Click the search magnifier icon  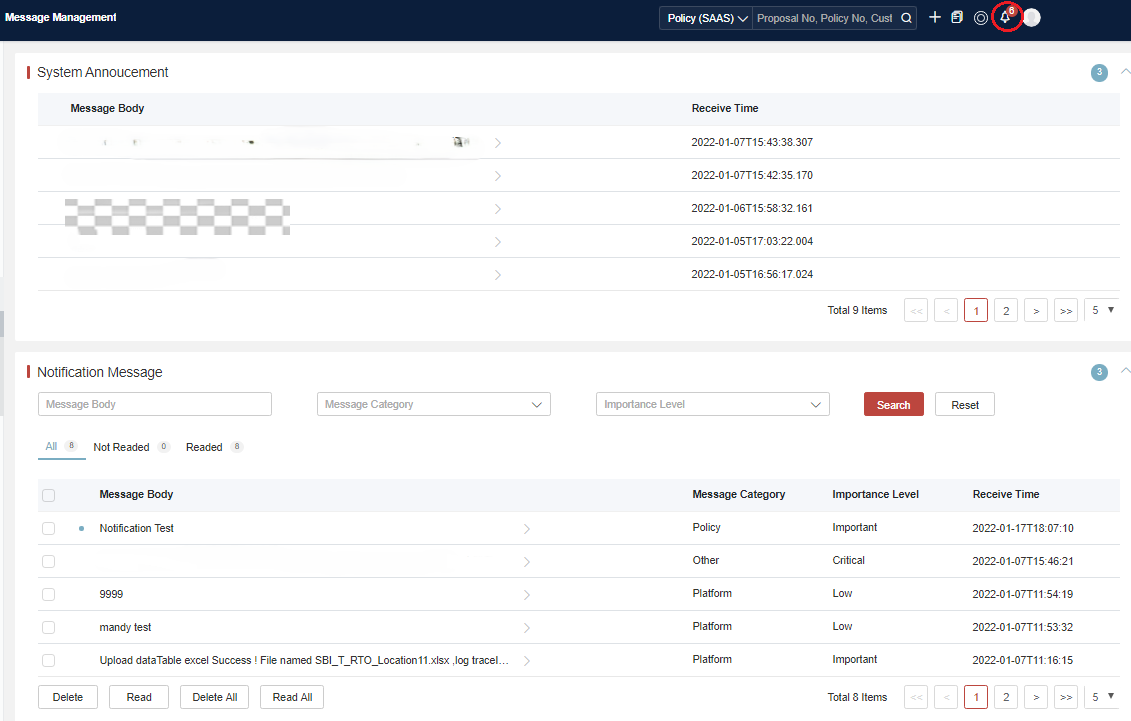[x=906, y=18]
